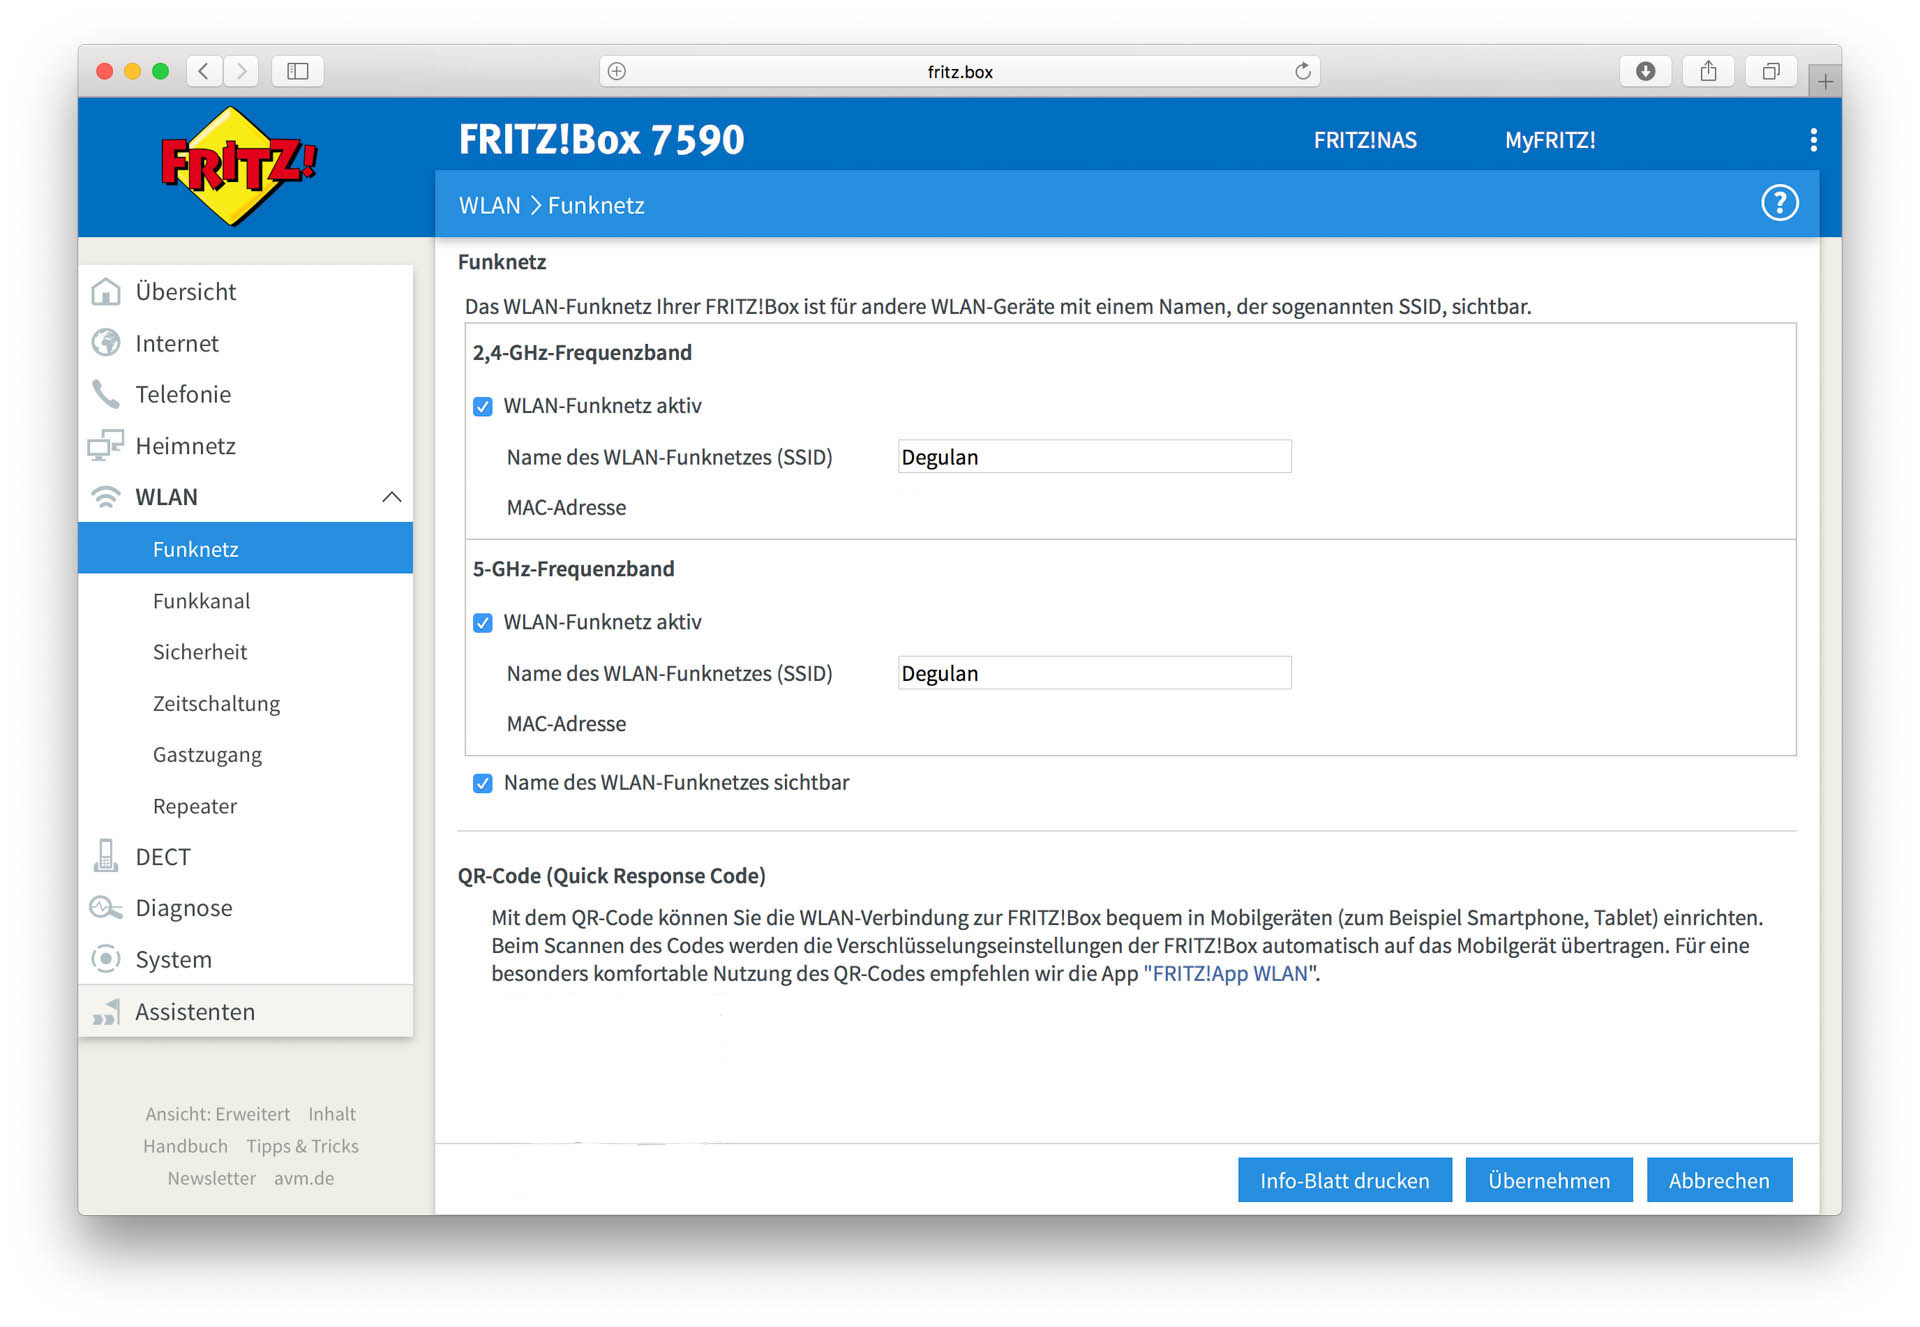
Task: Open the Diagnose menu entry
Action: (184, 908)
